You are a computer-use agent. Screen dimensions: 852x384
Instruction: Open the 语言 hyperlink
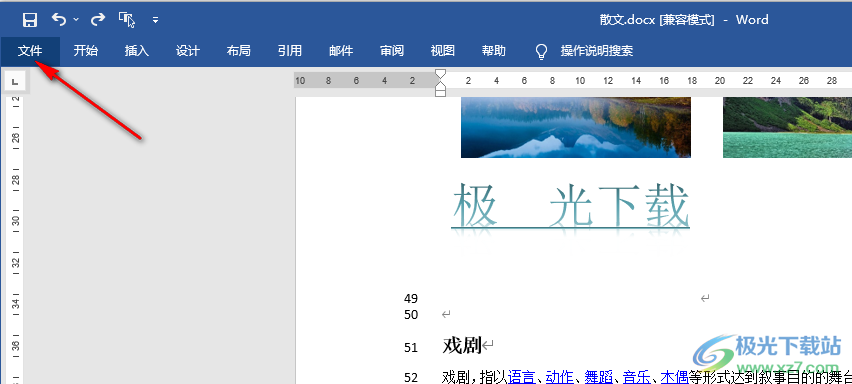(x=522, y=376)
